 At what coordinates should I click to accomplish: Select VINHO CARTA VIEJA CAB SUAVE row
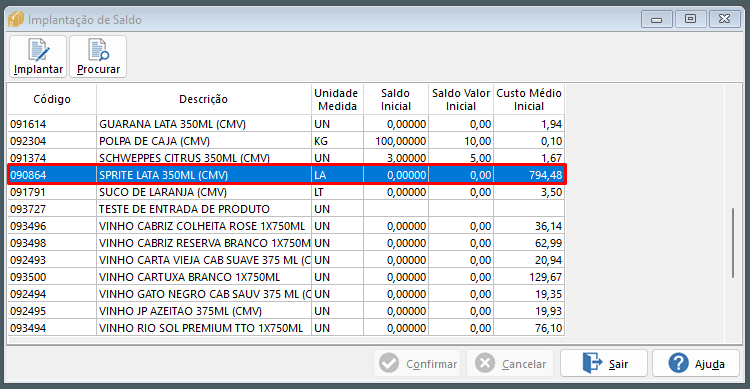pos(286,260)
